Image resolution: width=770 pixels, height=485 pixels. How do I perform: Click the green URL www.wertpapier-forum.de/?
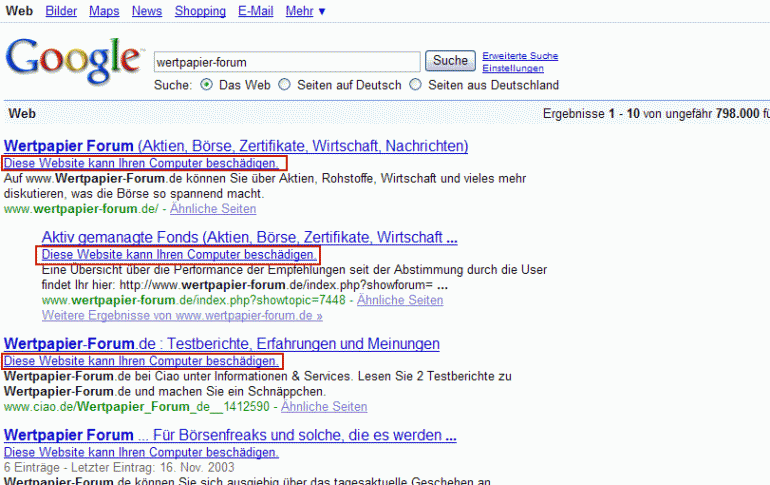click(x=81, y=209)
